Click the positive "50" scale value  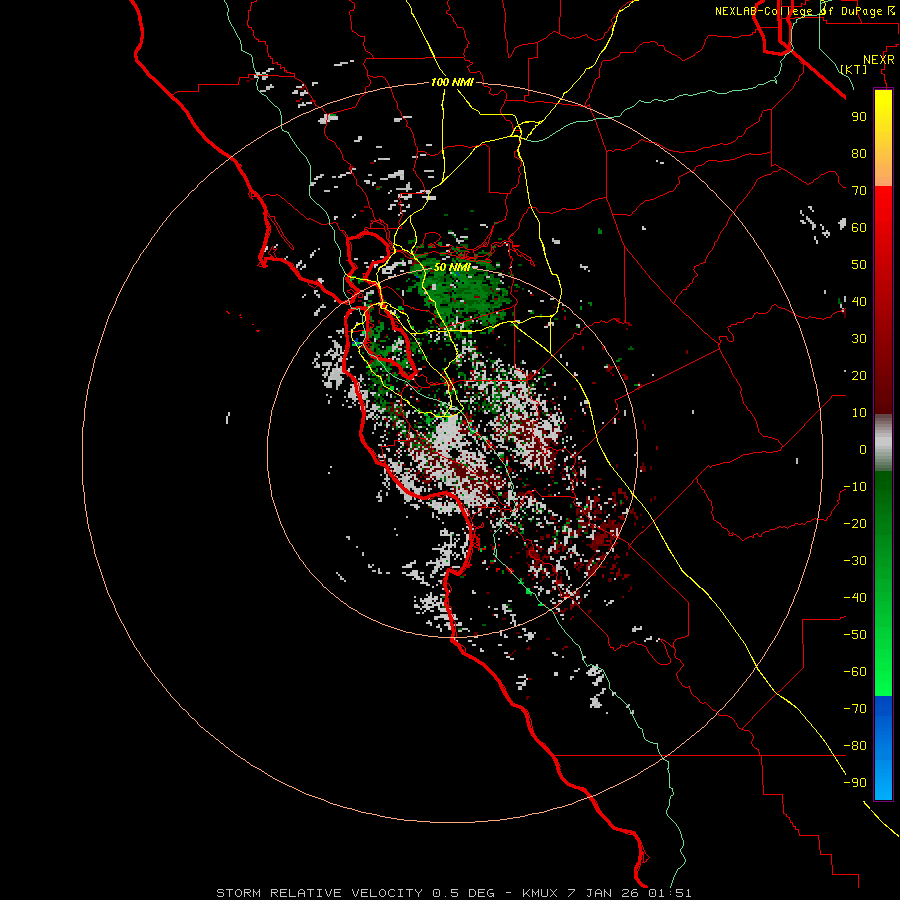pyautogui.click(x=859, y=265)
